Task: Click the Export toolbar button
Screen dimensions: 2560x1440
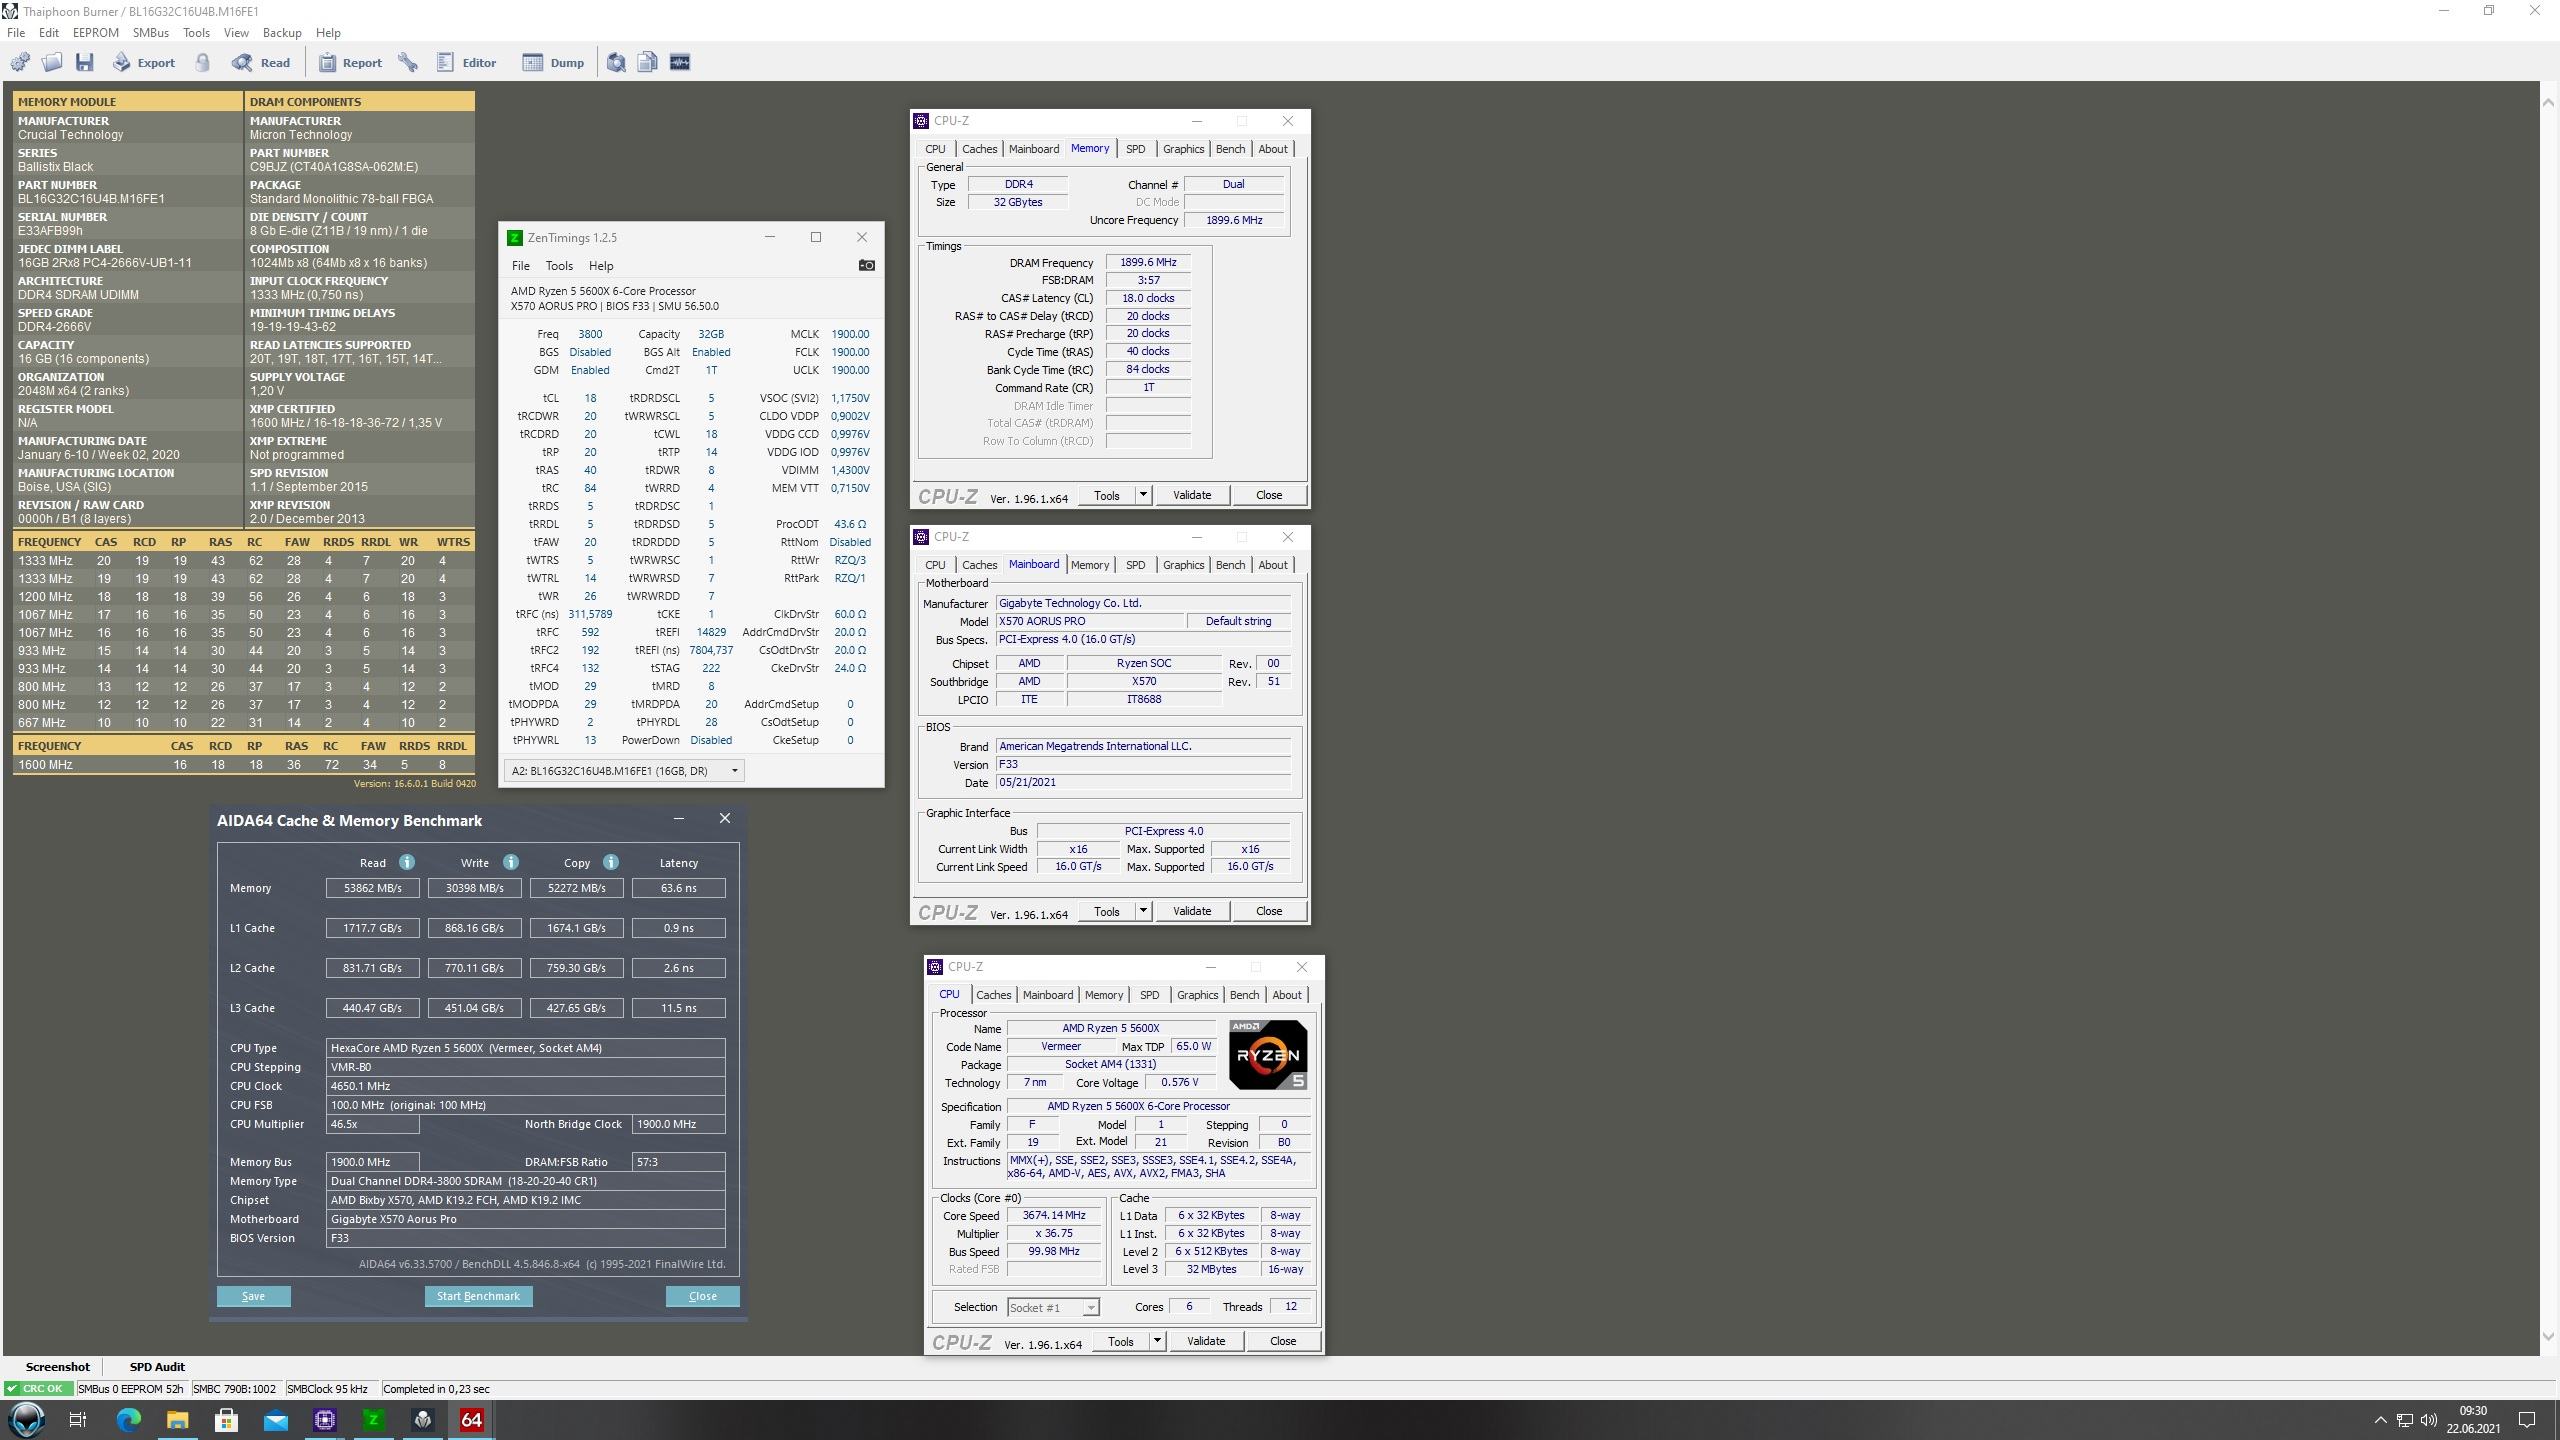Action: [144, 63]
